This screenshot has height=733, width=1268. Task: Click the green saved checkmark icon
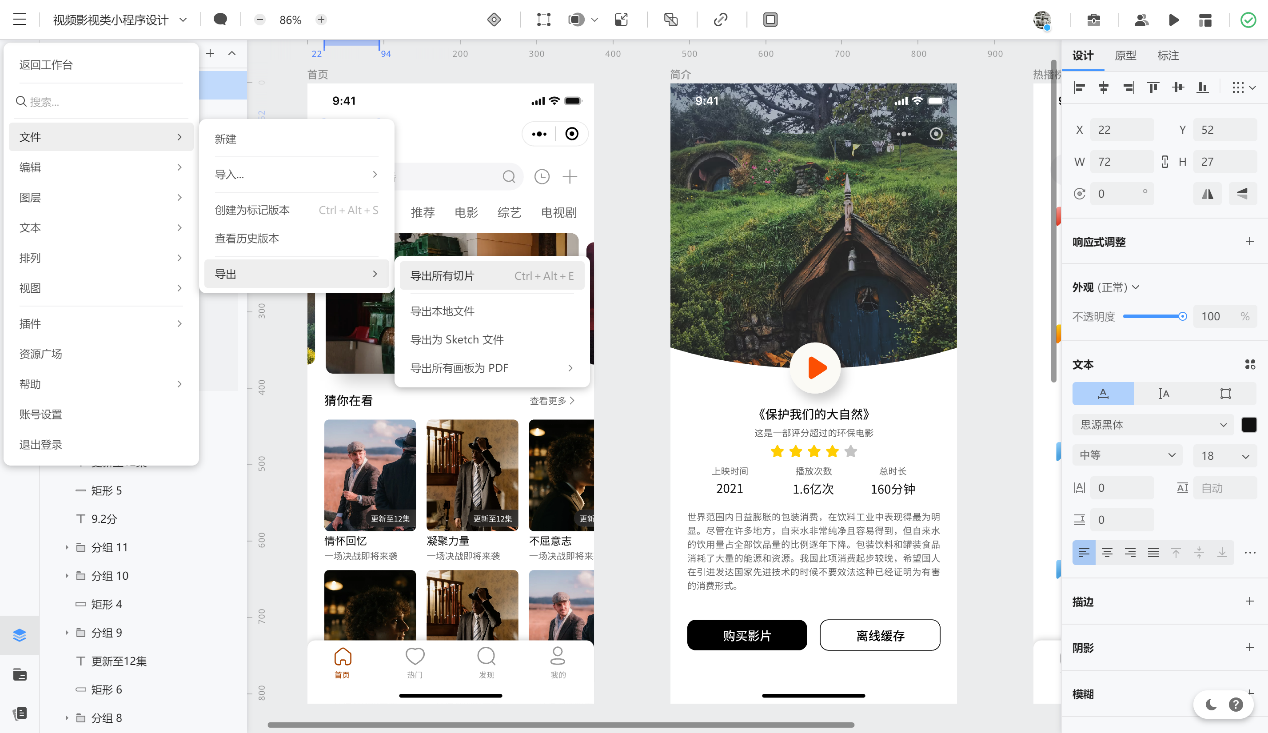tap(1248, 19)
